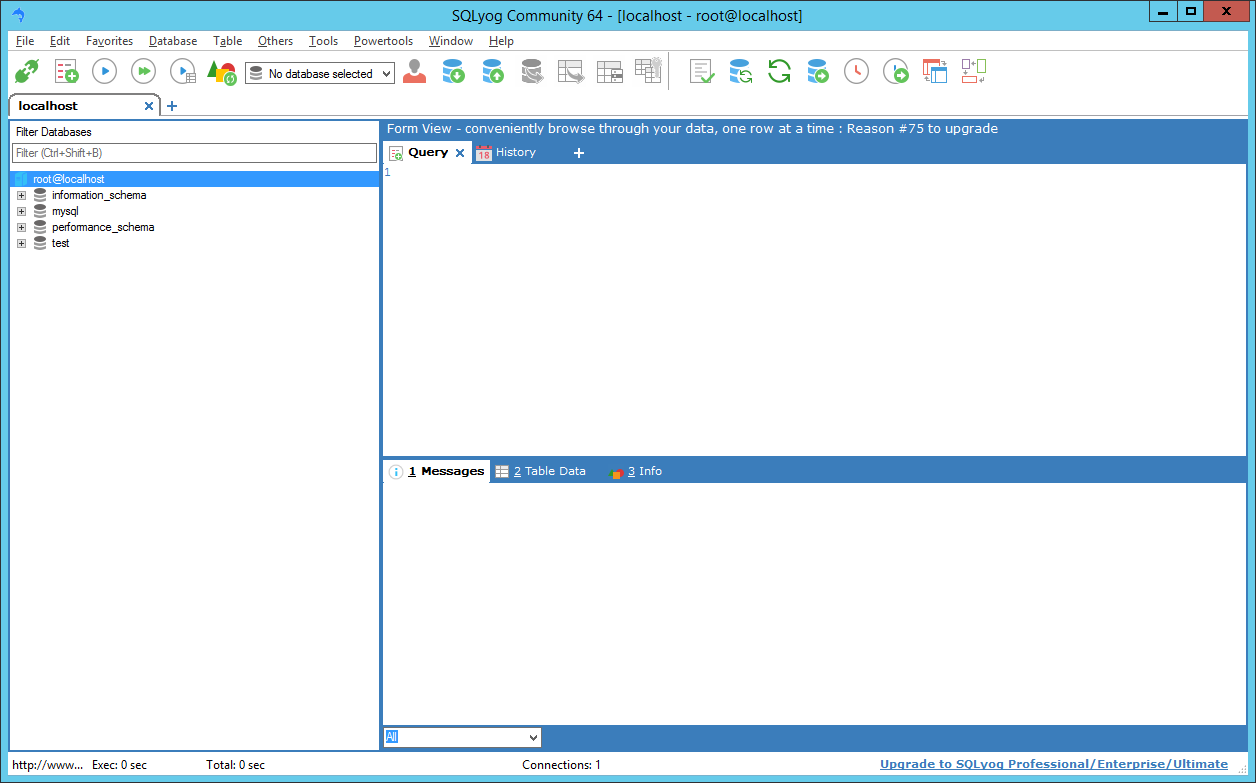Open the Favorites menu
This screenshot has height=783, width=1256.
[109, 41]
